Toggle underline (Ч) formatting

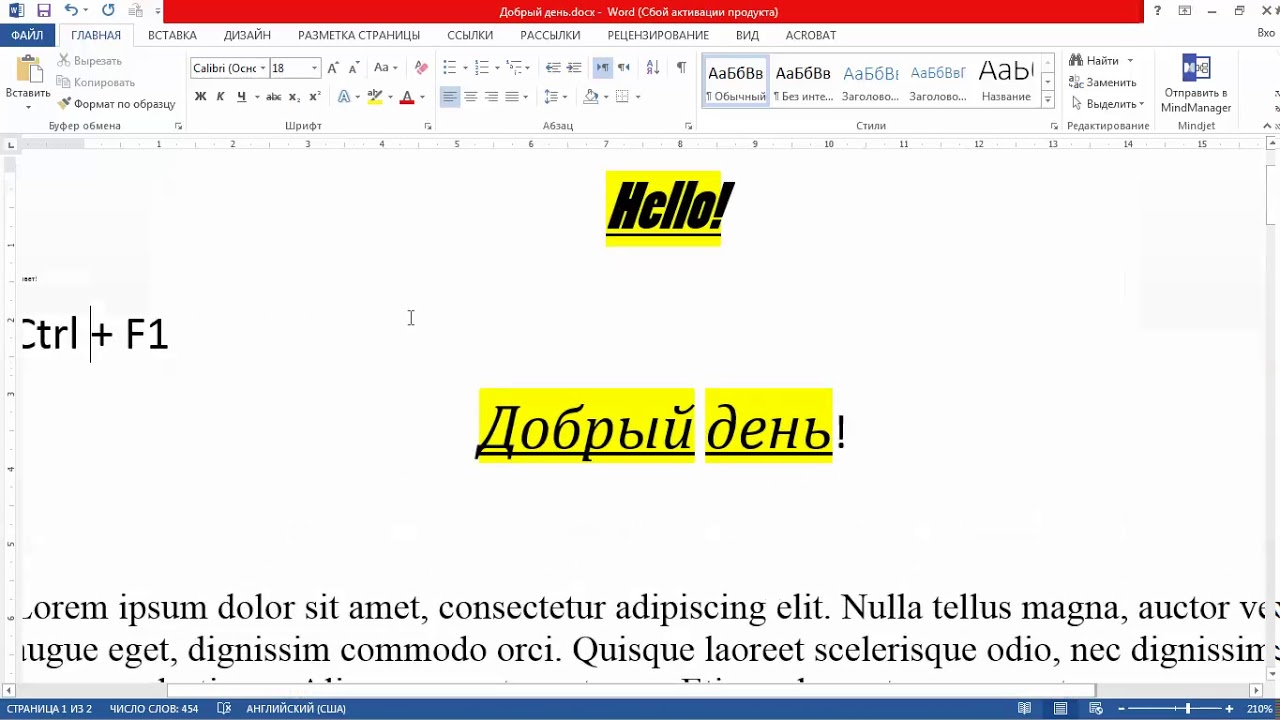coord(241,97)
